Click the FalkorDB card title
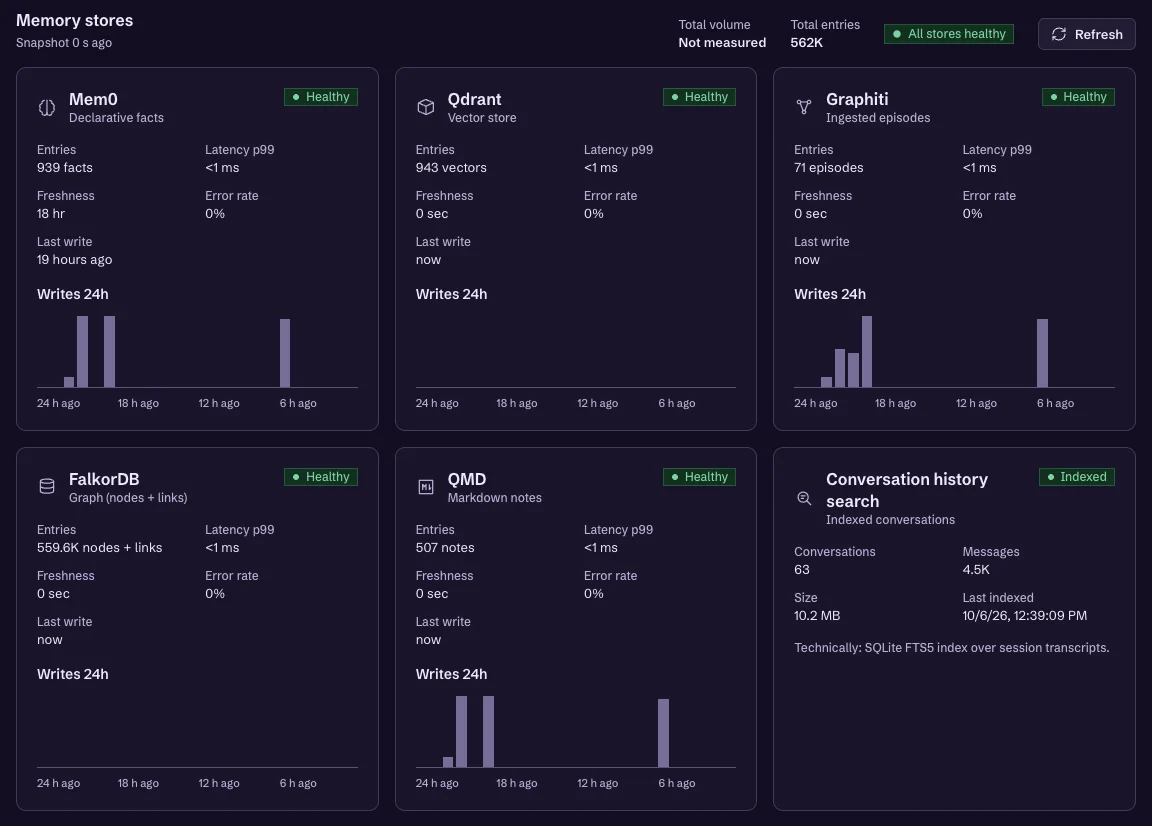The height and width of the screenshot is (826, 1152). 104,479
